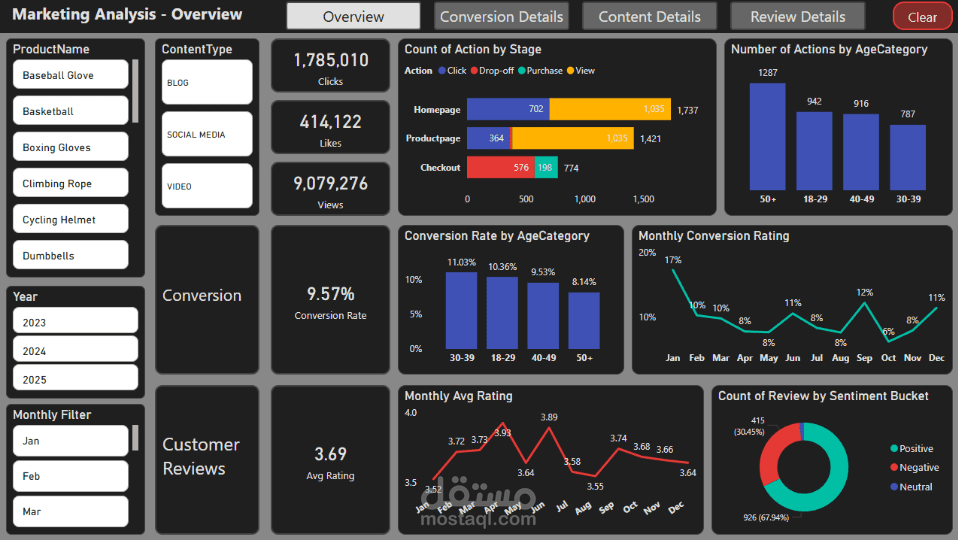Click the 30-39 bar showing 787 actions
Image resolution: width=958 pixels, height=540 pixels.
tap(908, 158)
